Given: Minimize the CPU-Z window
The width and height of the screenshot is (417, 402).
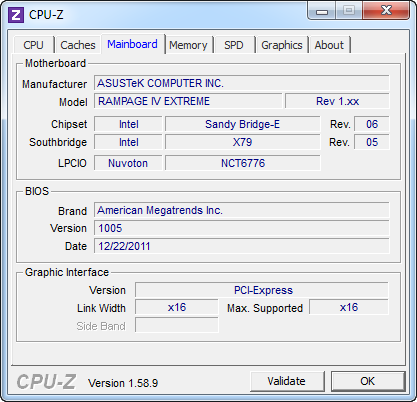Looking at the screenshot, I should (321, 11).
